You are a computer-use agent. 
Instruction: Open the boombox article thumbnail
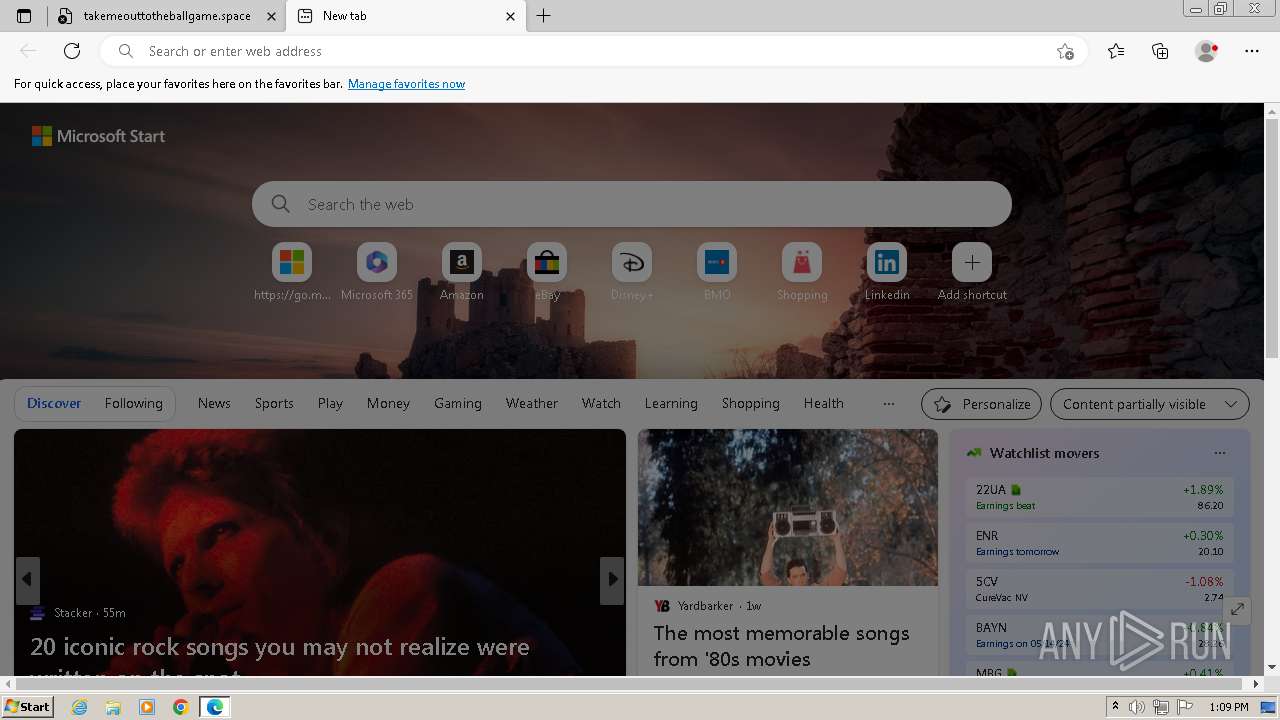788,508
